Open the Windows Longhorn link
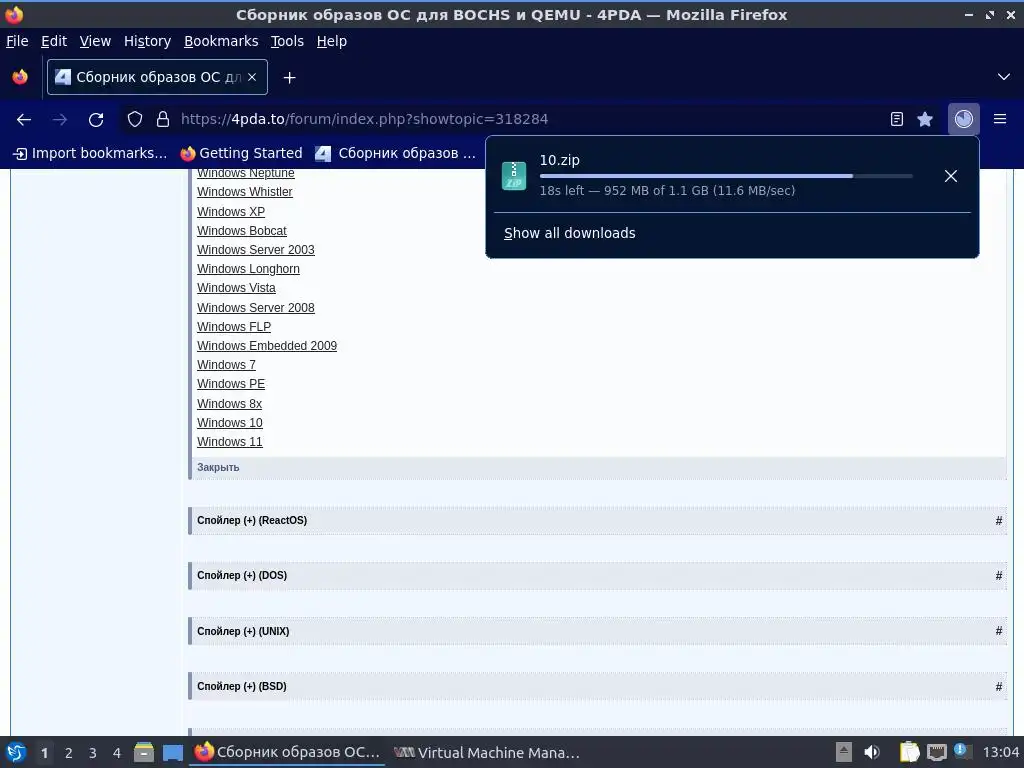 tap(248, 268)
